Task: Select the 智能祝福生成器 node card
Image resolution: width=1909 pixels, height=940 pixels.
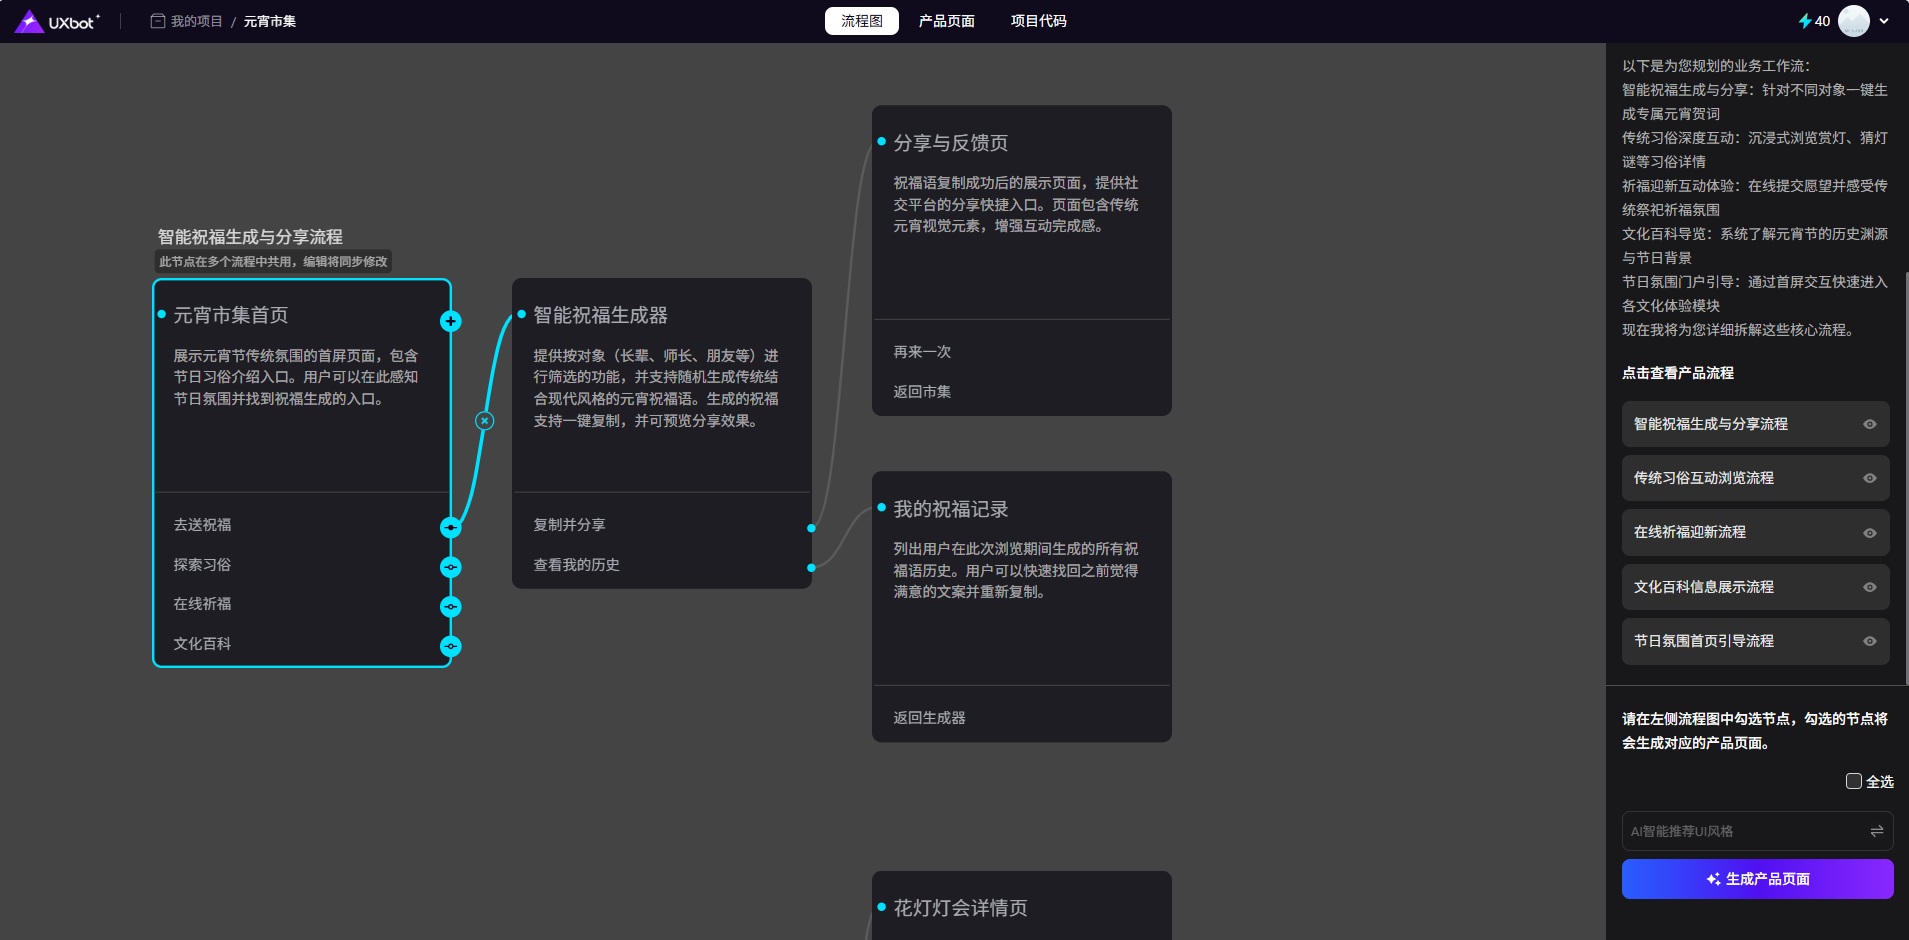Action: tap(661, 400)
